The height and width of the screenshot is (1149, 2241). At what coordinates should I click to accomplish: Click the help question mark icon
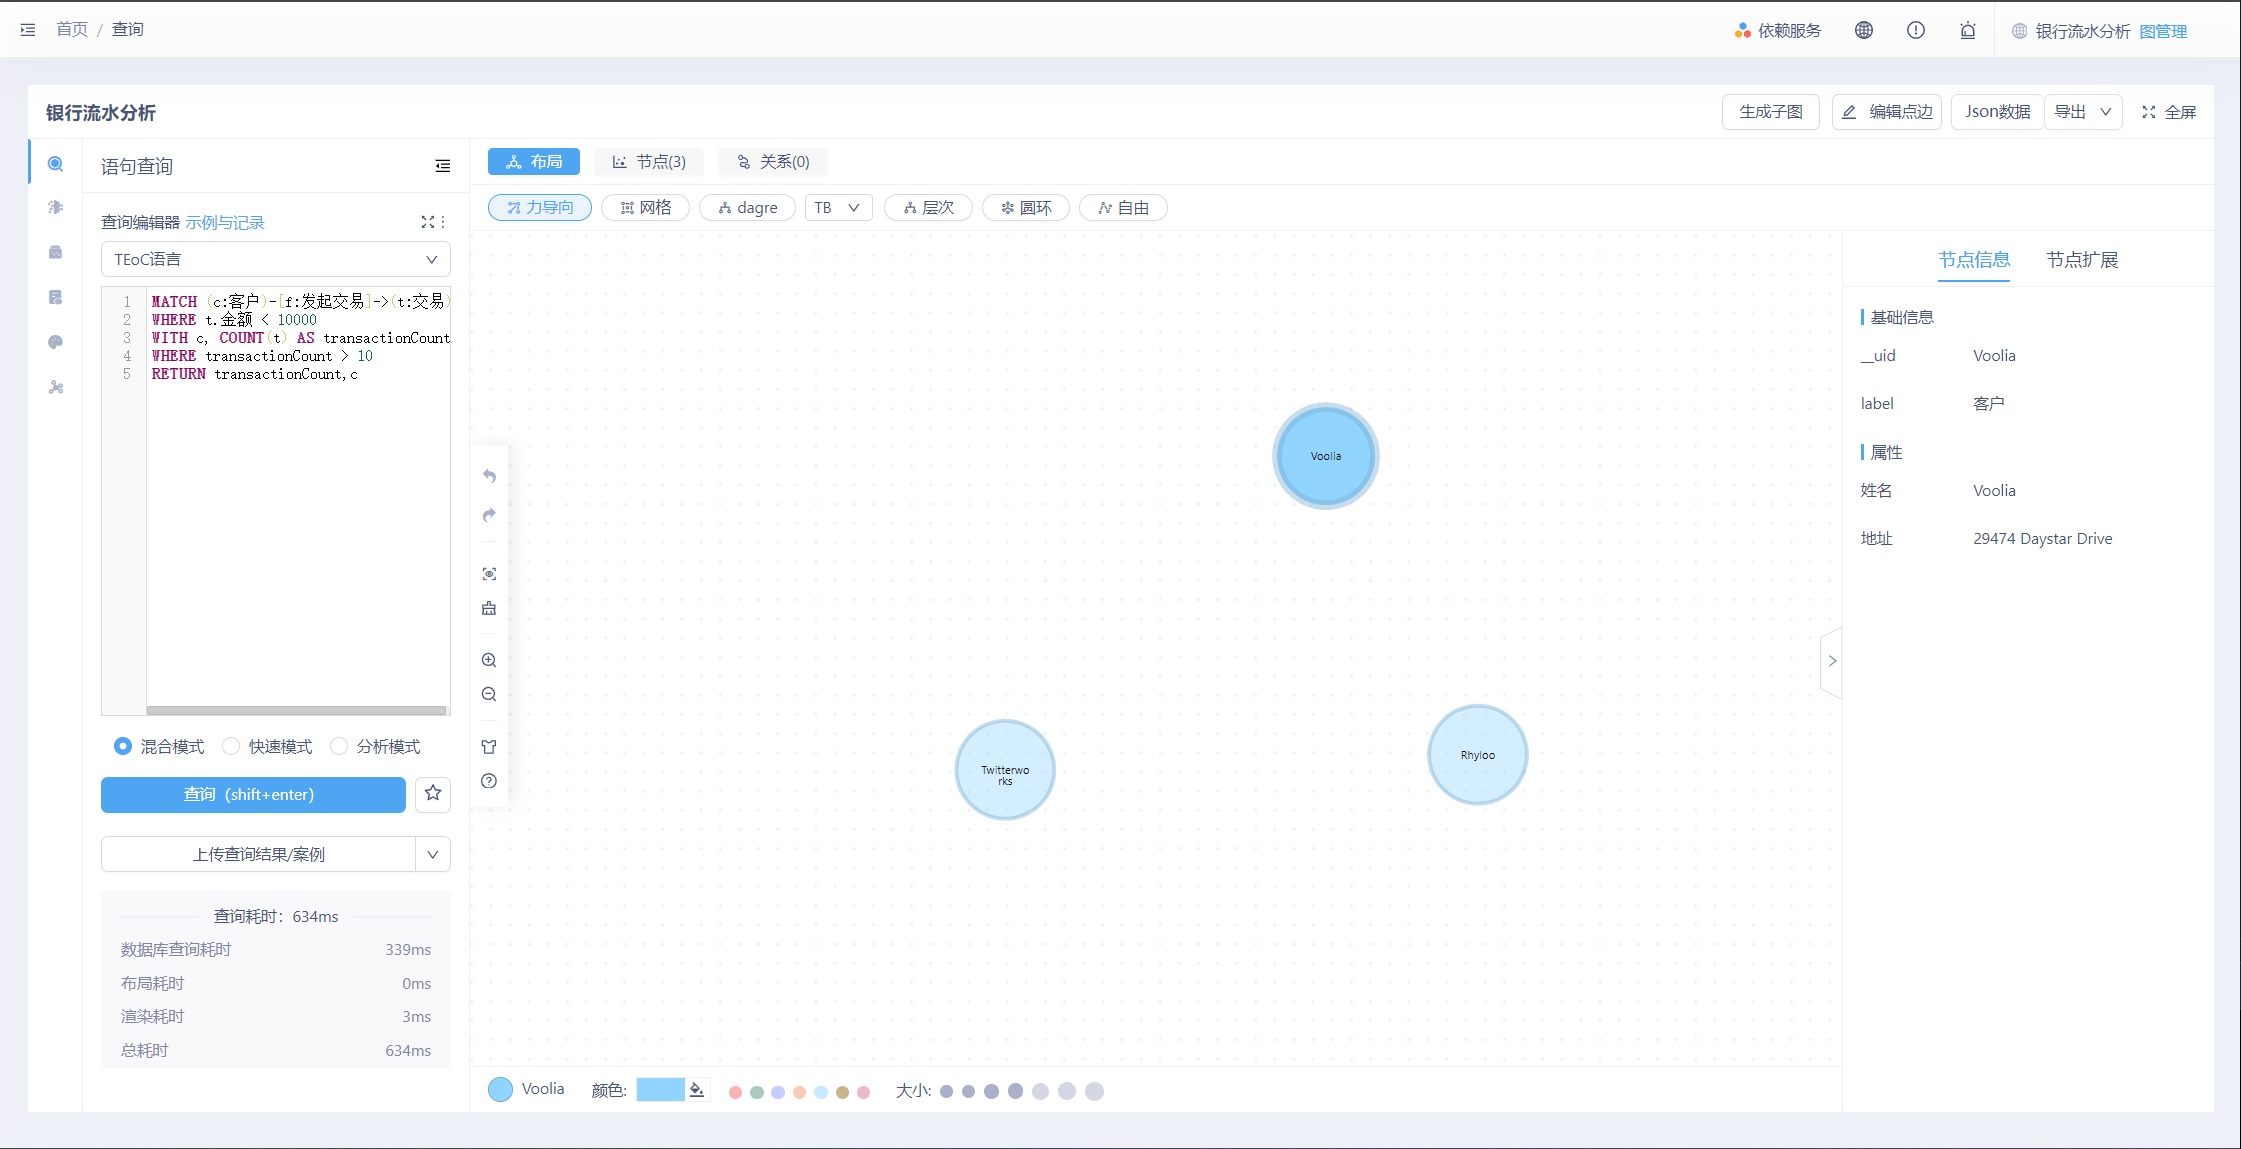[x=489, y=781]
